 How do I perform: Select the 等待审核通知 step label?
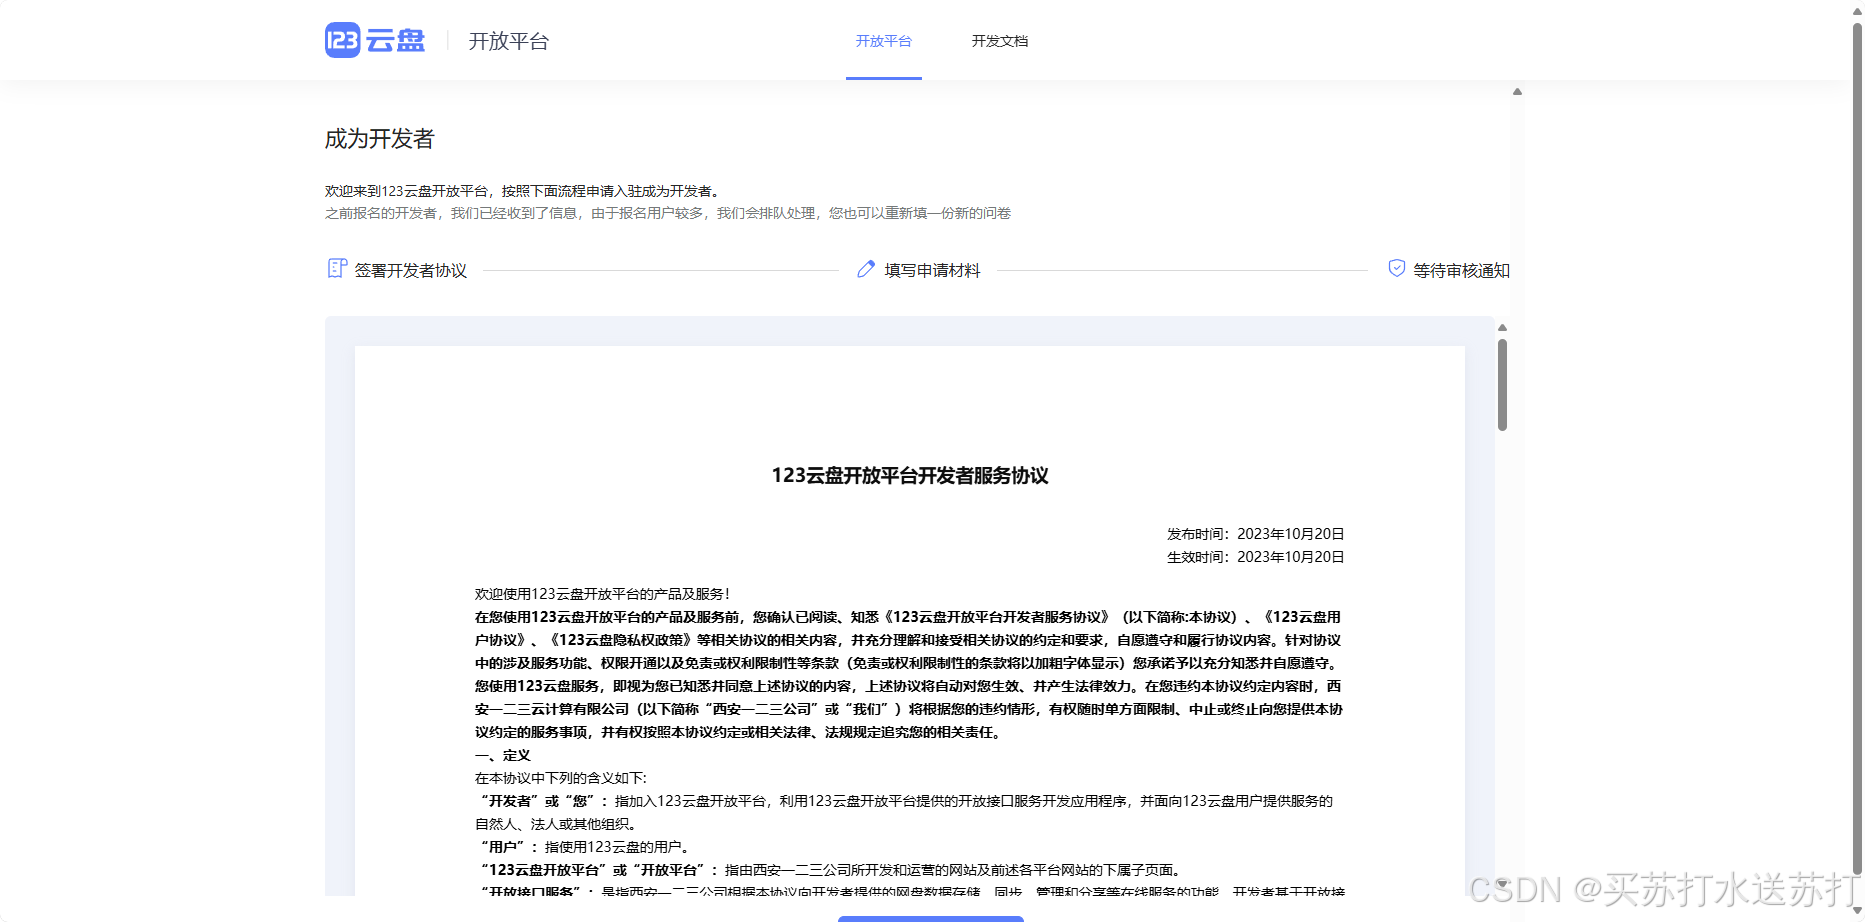pyautogui.click(x=1461, y=270)
